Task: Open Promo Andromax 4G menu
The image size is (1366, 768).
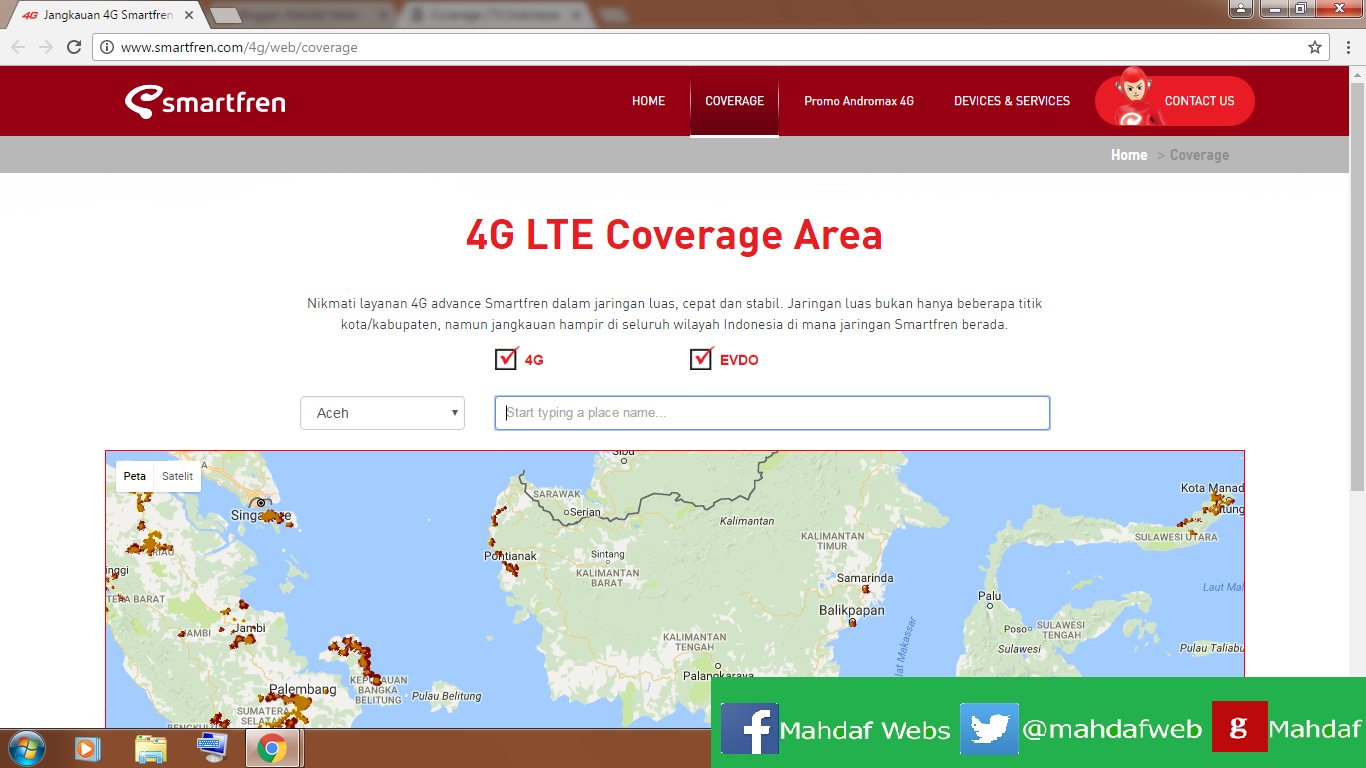Action: point(859,101)
